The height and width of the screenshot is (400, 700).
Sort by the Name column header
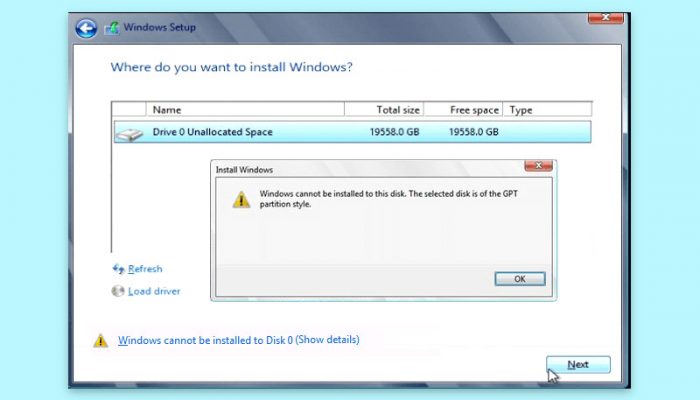(x=245, y=110)
